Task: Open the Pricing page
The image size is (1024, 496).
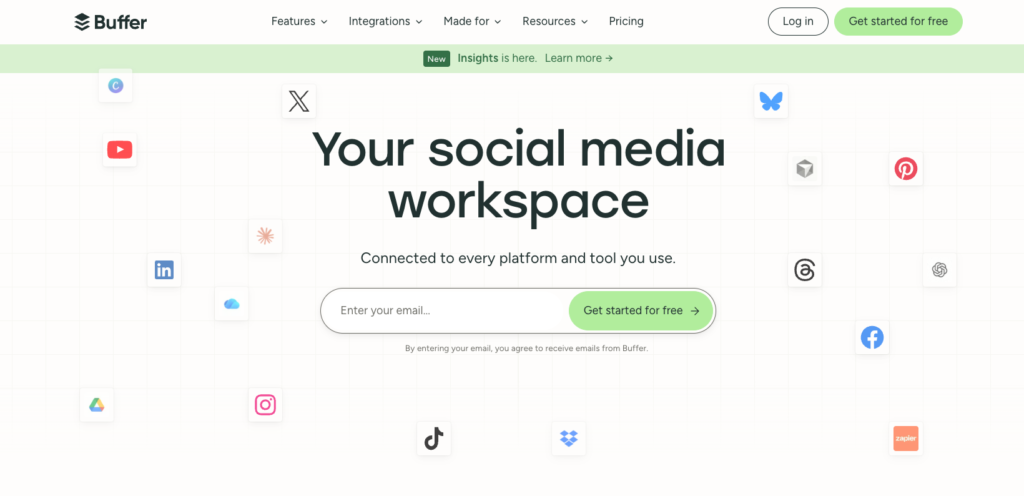Action: point(626,22)
